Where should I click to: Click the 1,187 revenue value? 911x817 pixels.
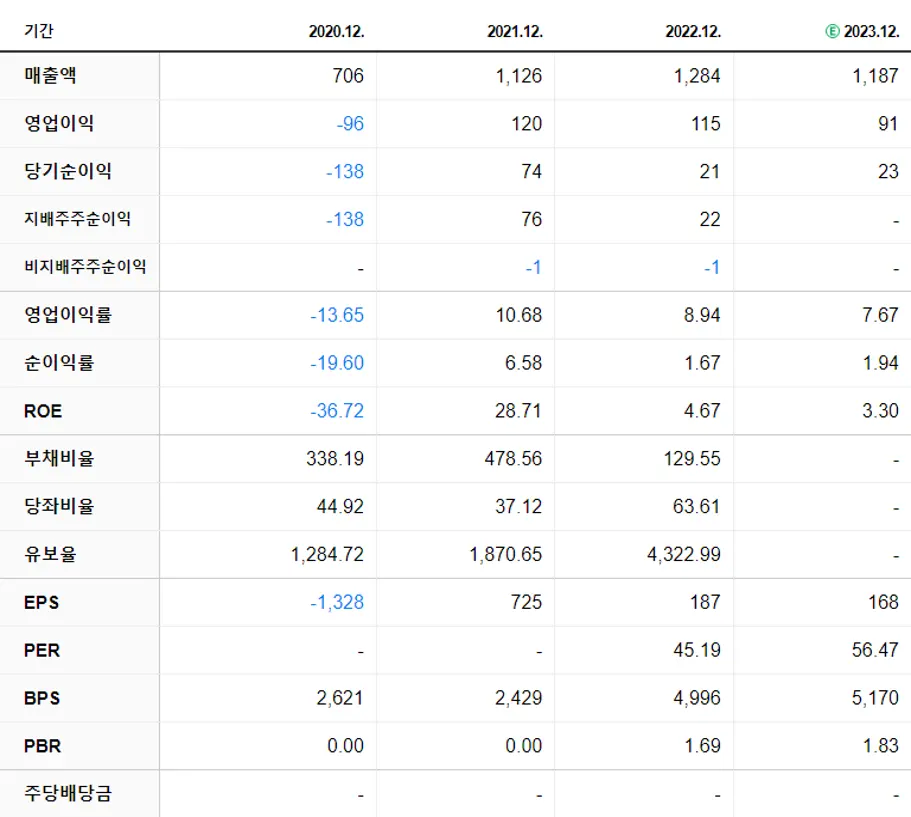(x=876, y=76)
